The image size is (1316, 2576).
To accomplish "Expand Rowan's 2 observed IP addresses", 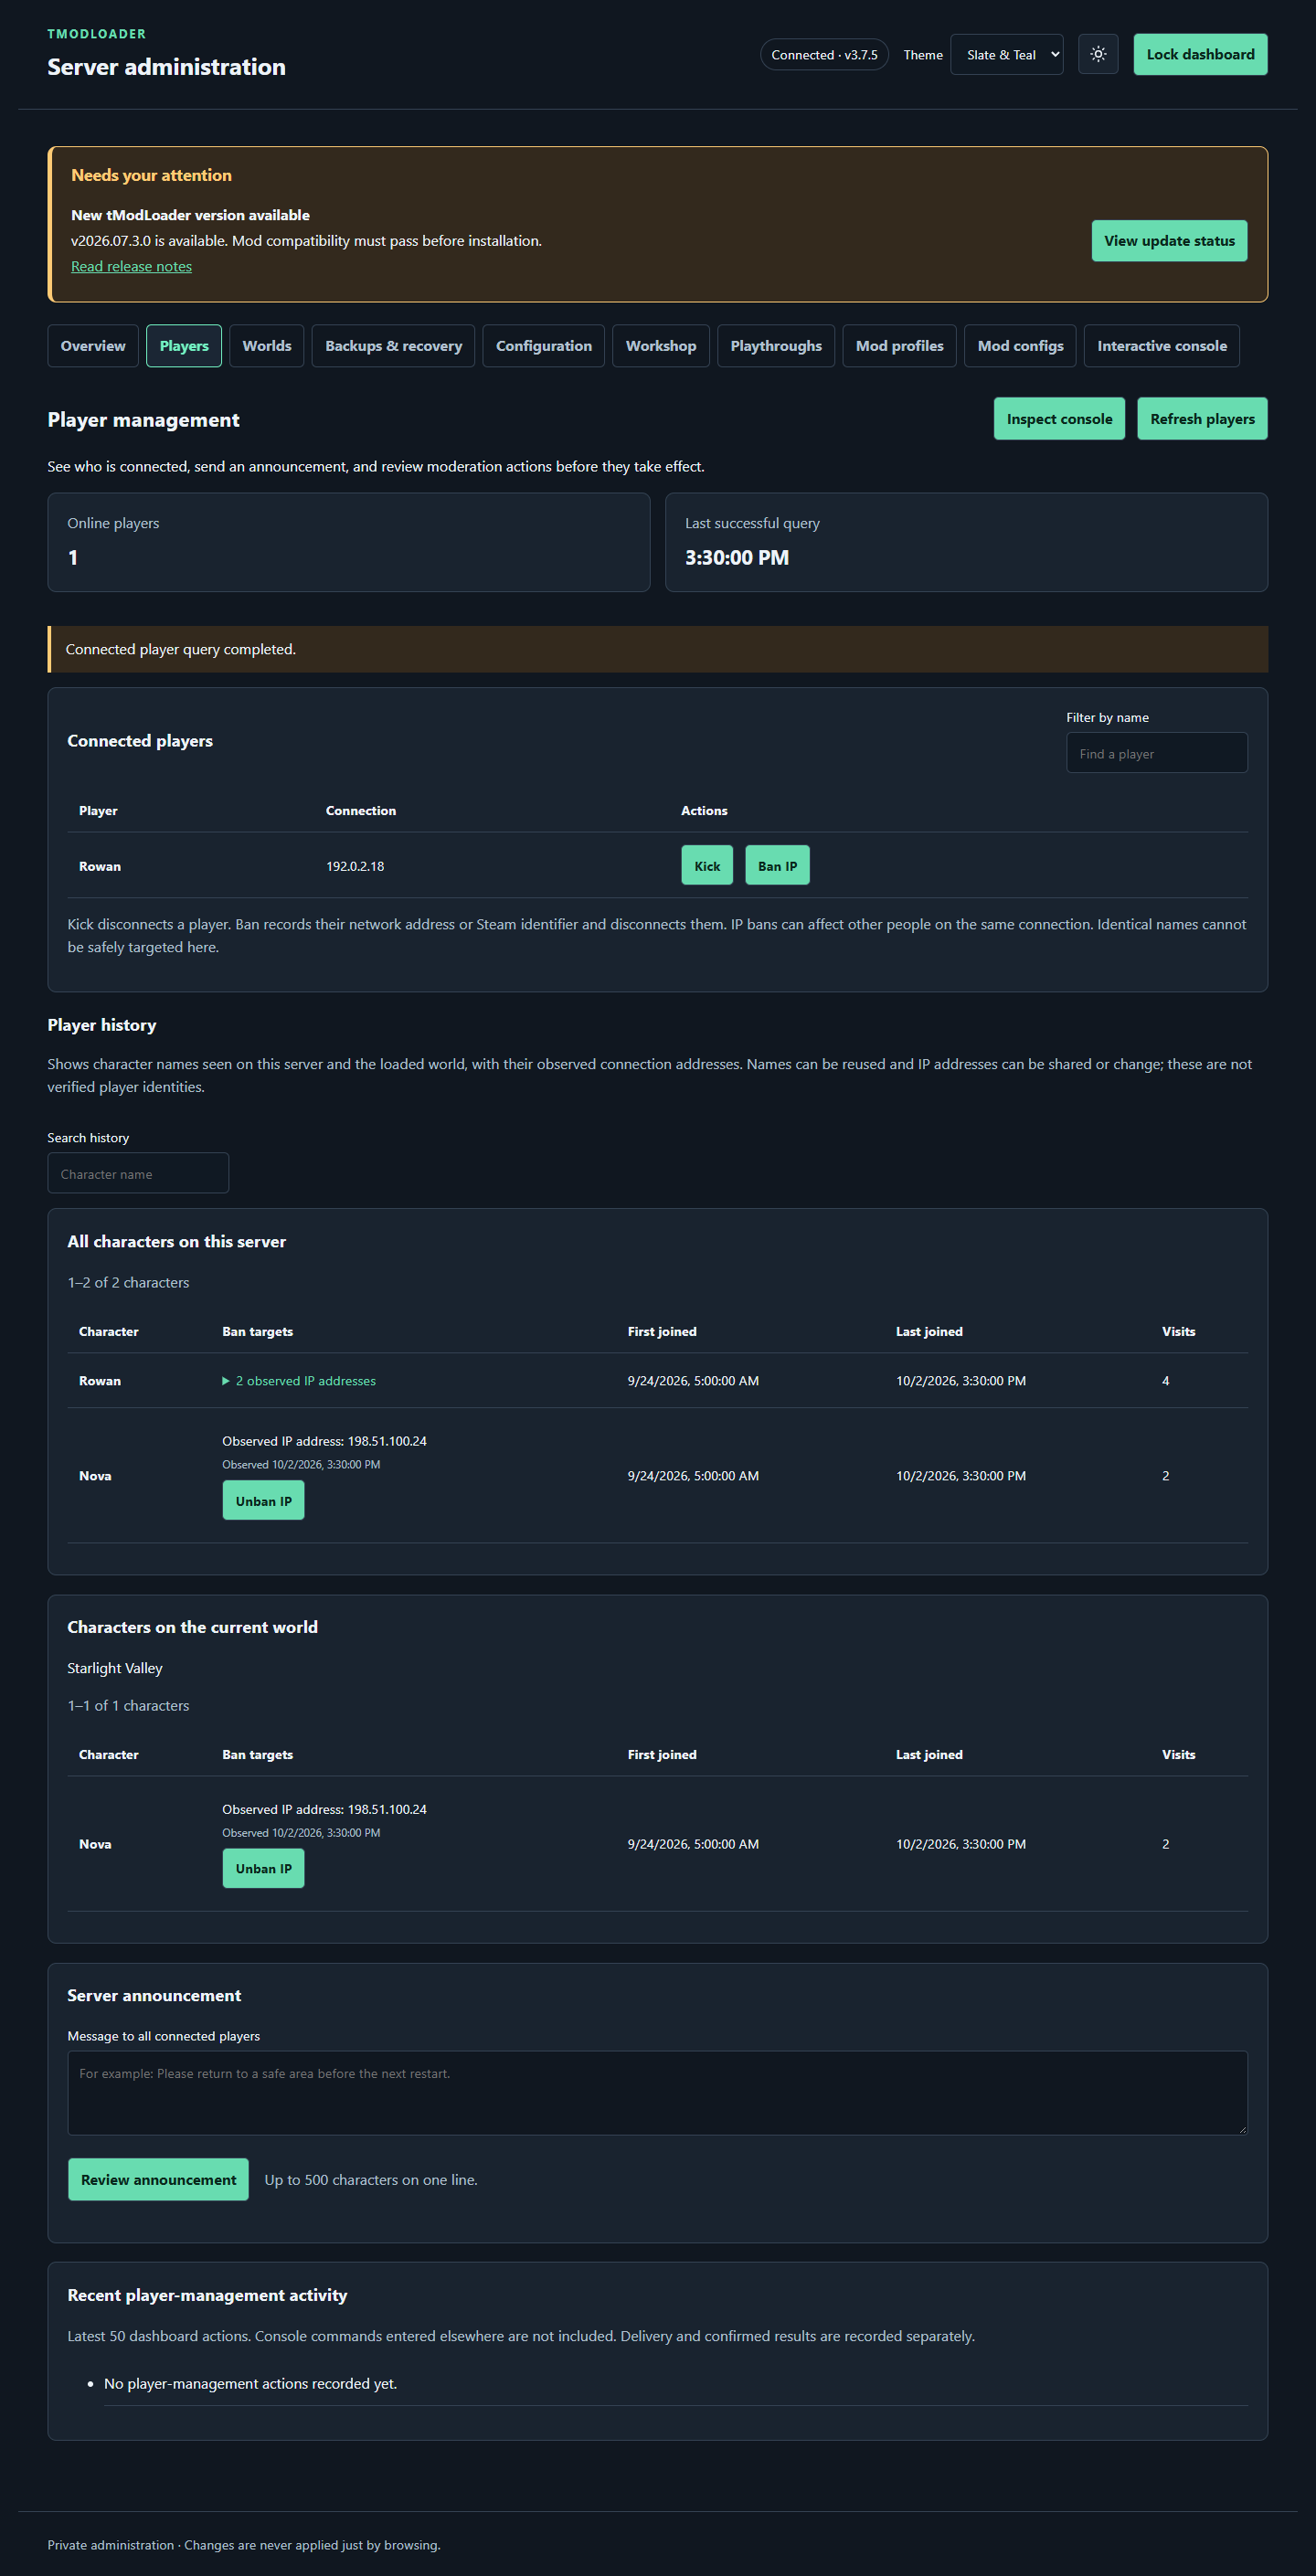I will (299, 1380).
